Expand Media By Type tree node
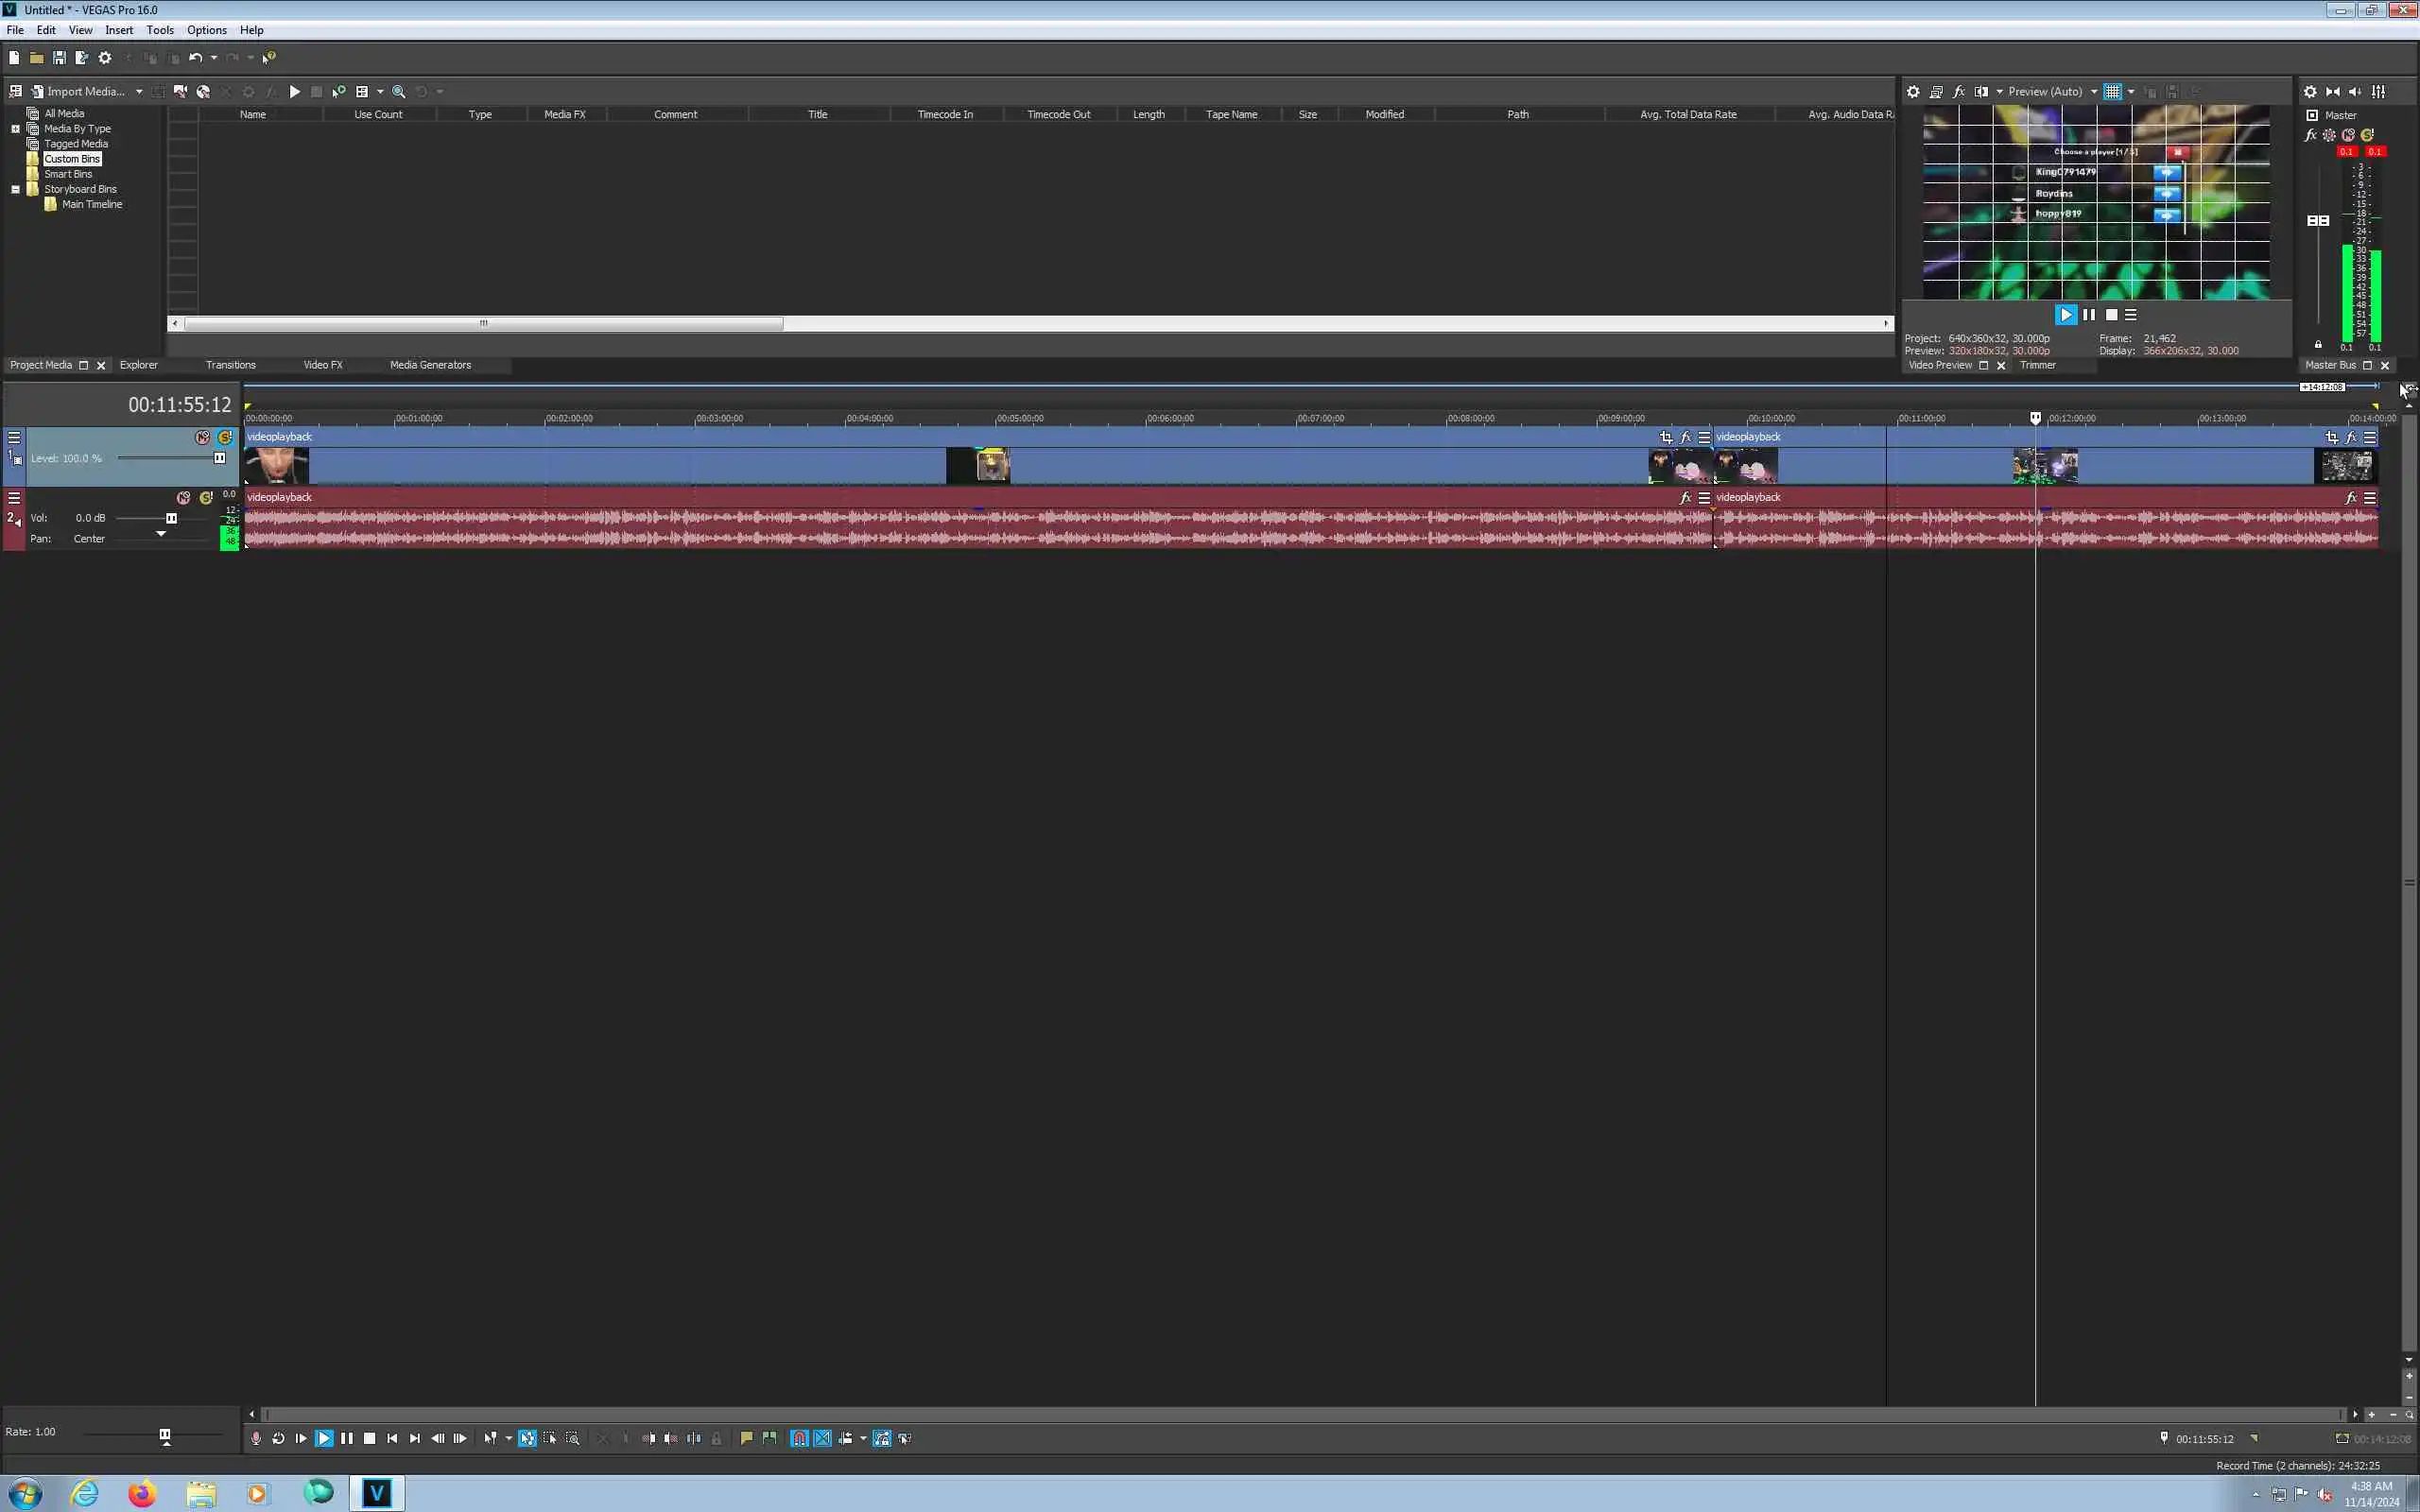This screenshot has width=2420, height=1512. click(x=15, y=129)
